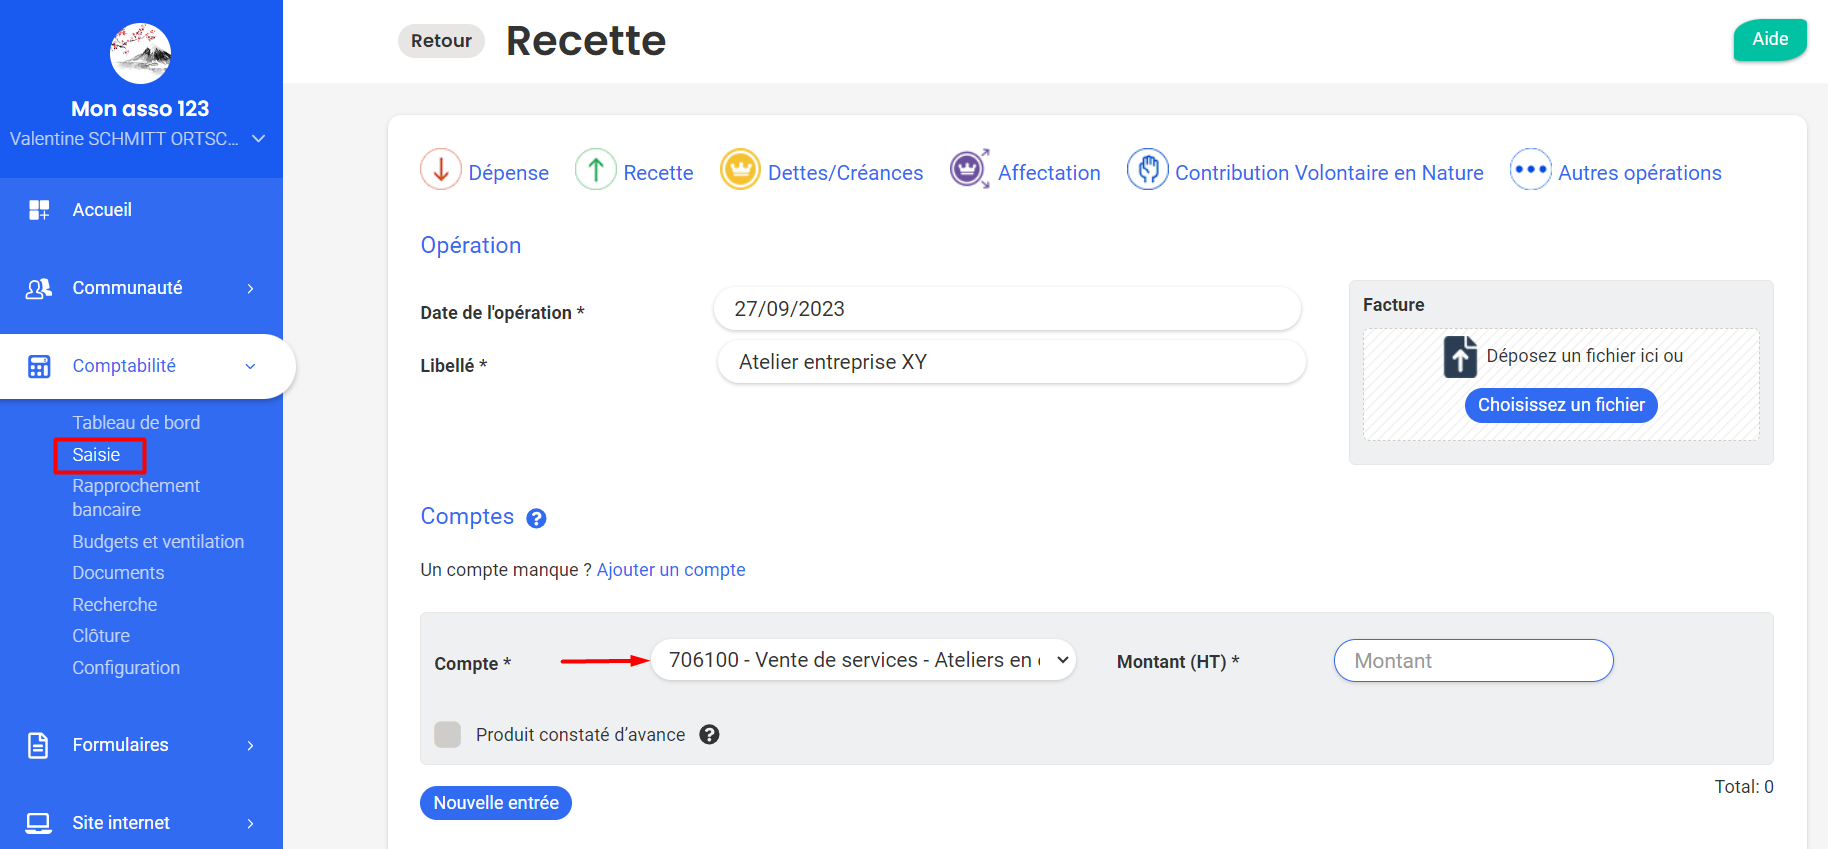Expand the Formulaires submenu chevron

click(x=250, y=746)
